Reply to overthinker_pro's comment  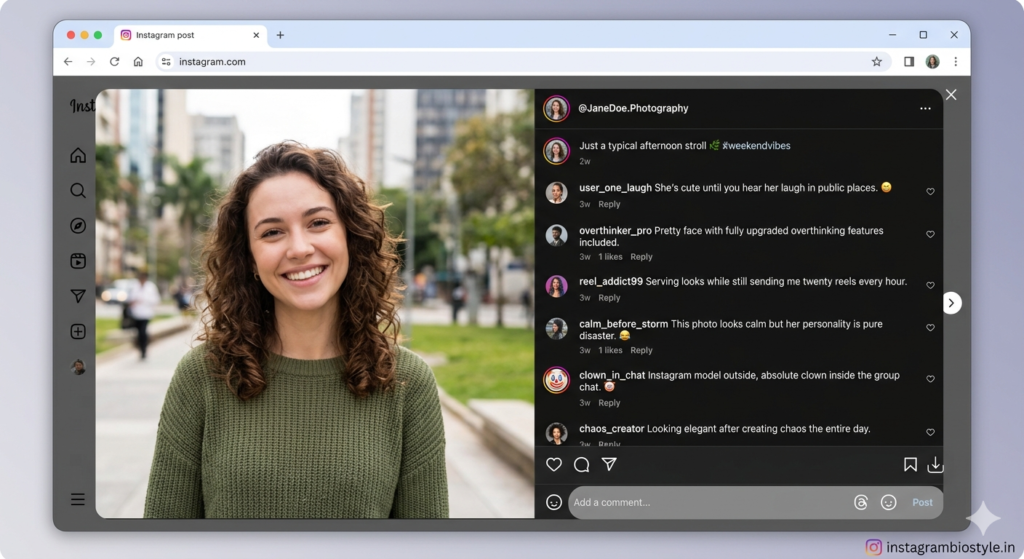pyautogui.click(x=641, y=257)
